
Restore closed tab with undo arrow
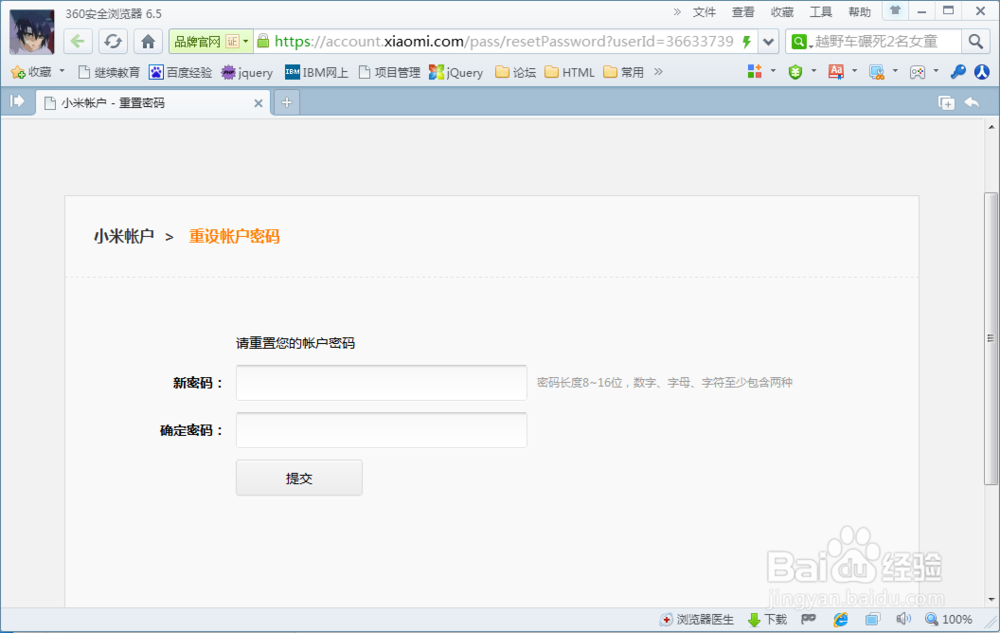click(x=972, y=103)
